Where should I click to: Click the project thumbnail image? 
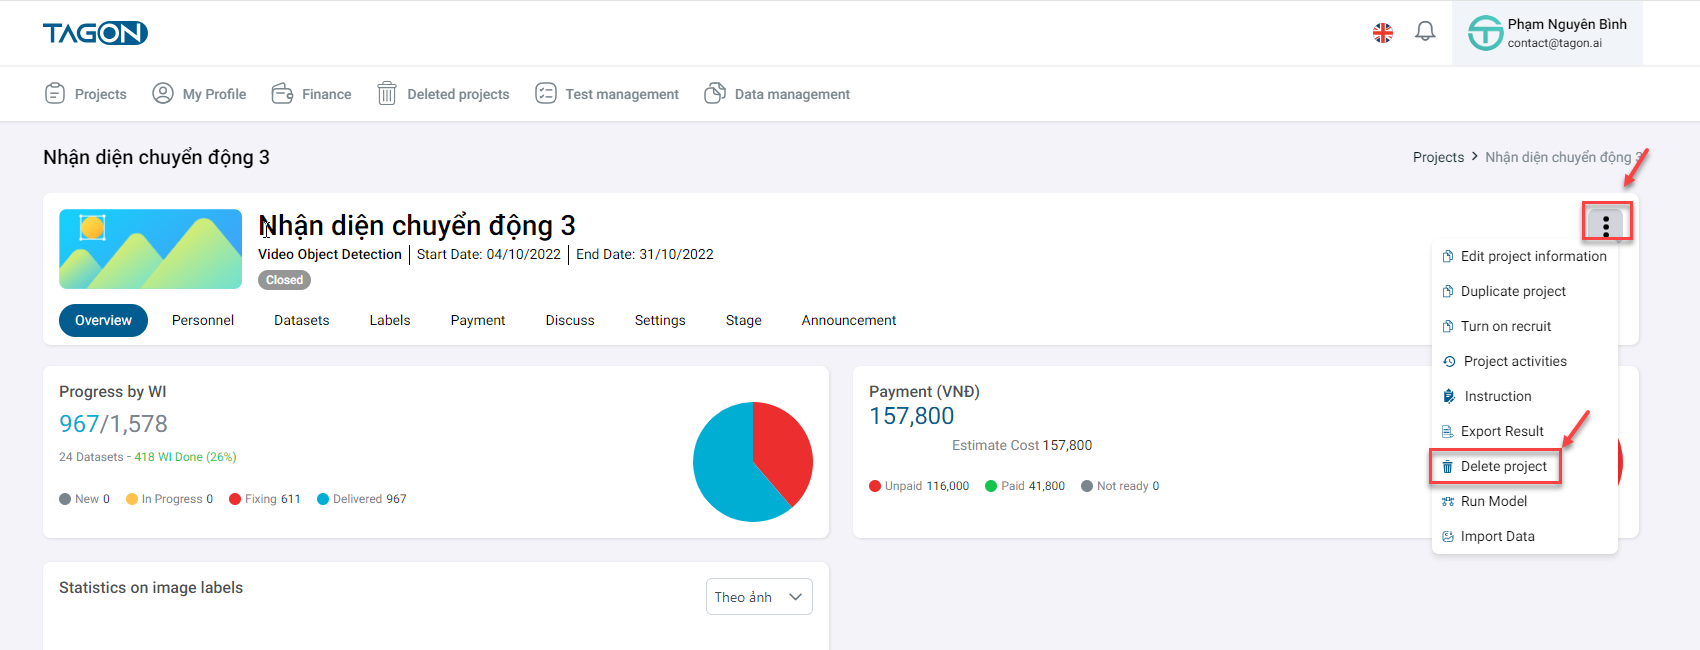[x=150, y=249]
